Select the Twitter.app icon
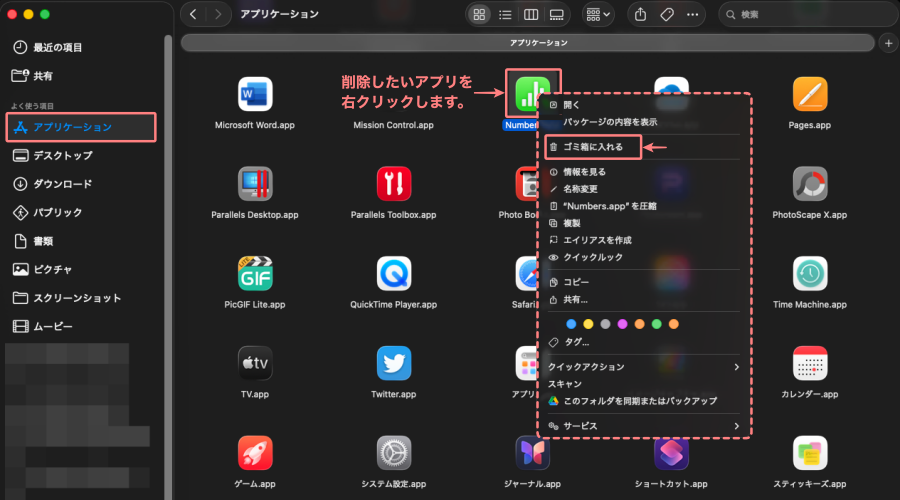The height and width of the screenshot is (500, 900). pos(394,363)
